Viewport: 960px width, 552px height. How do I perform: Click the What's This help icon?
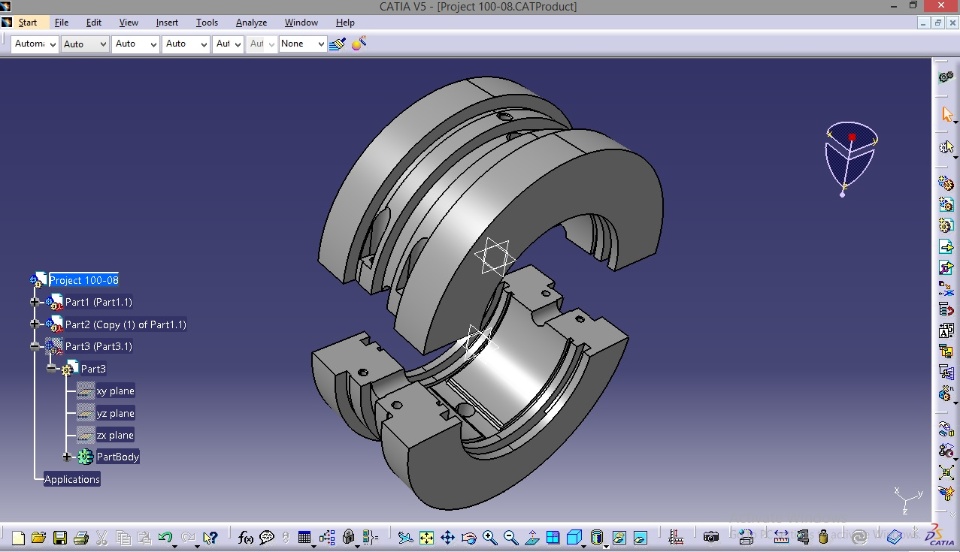pos(210,538)
